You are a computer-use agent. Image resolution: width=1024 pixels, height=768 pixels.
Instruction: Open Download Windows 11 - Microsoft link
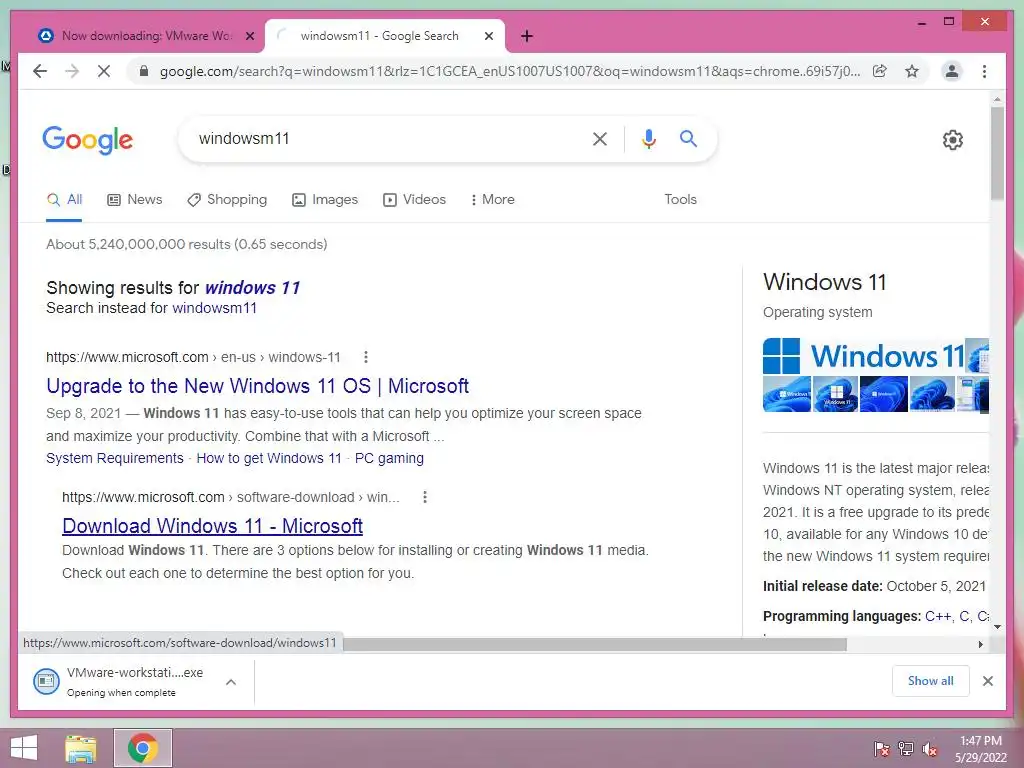pyautogui.click(x=212, y=526)
